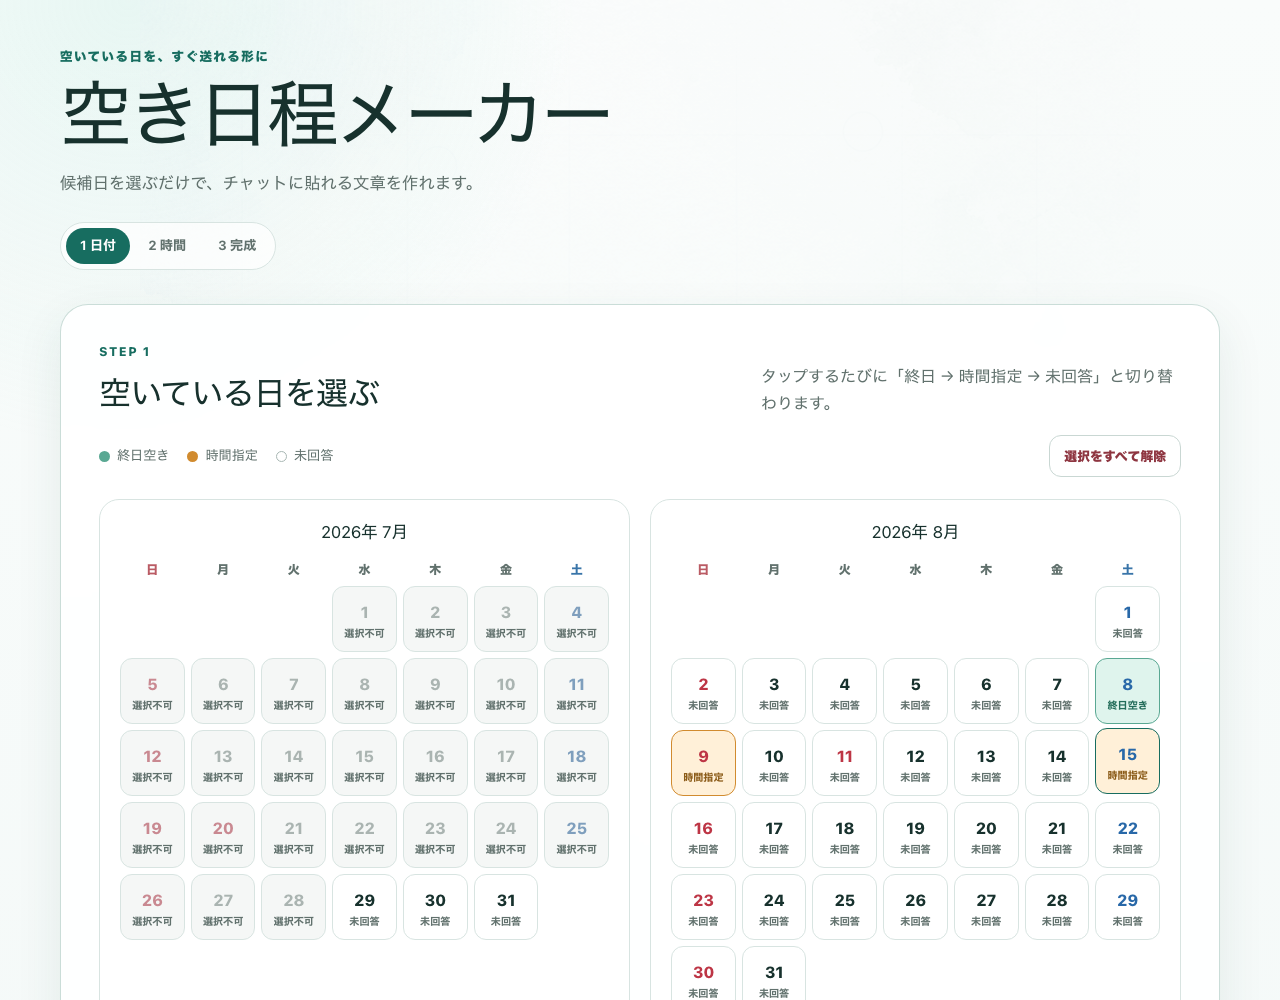Toggle August 1 availability
The image size is (1280, 1000).
1127,619
